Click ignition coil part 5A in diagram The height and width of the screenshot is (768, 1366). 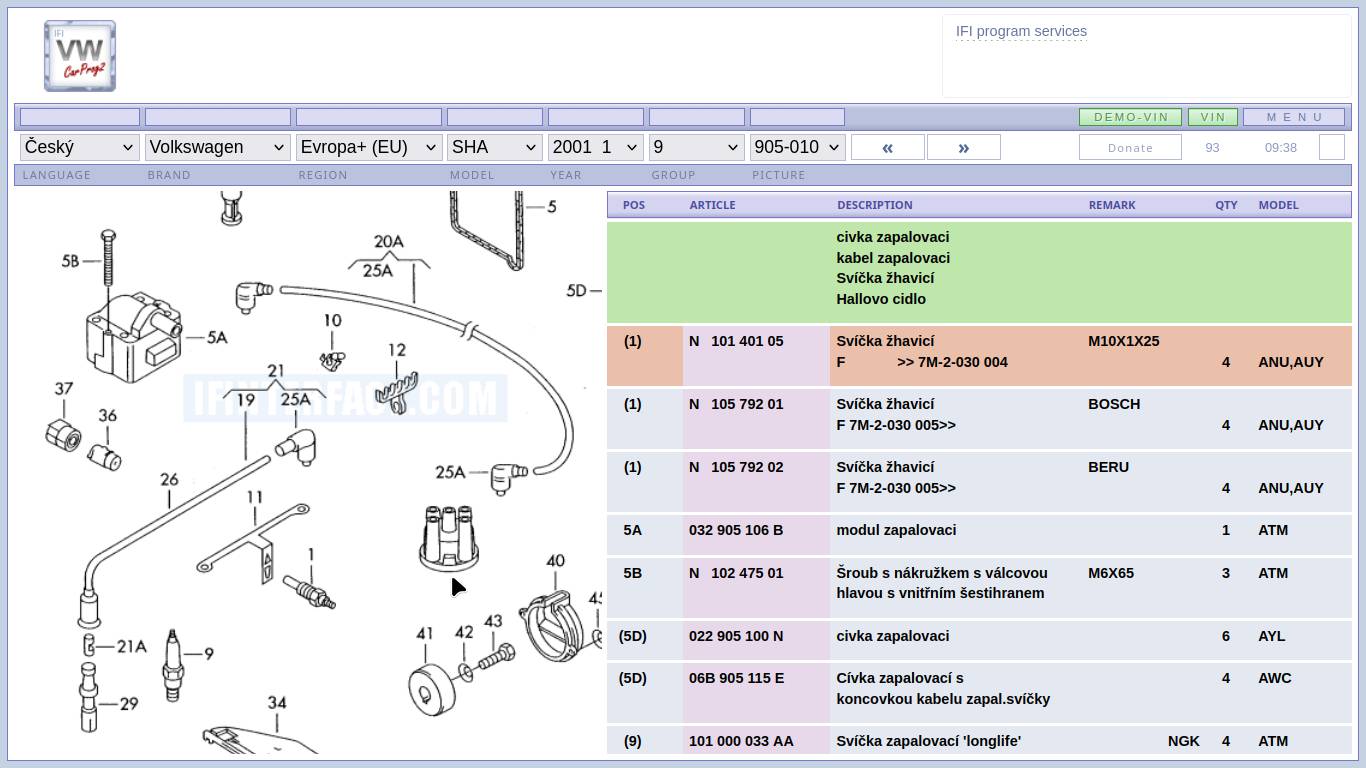(130, 332)
